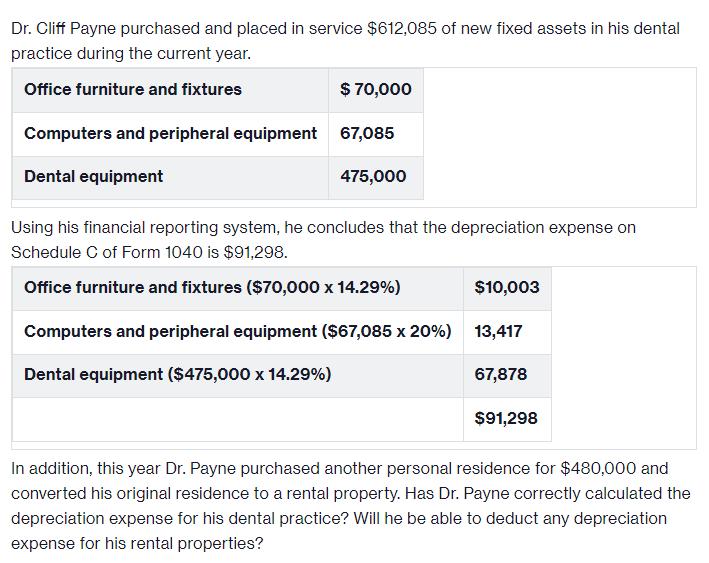Image resolution: width=709 pixels, height=563 pixels.
Task: Click the furniture depreciation row with 14.29%
Action: (x=212, y=288)
